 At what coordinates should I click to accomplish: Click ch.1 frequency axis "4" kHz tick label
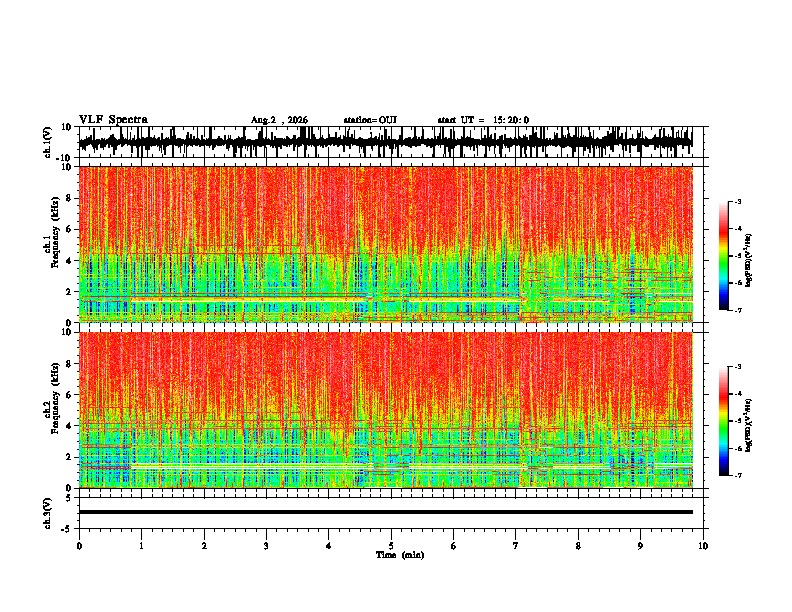70,261
